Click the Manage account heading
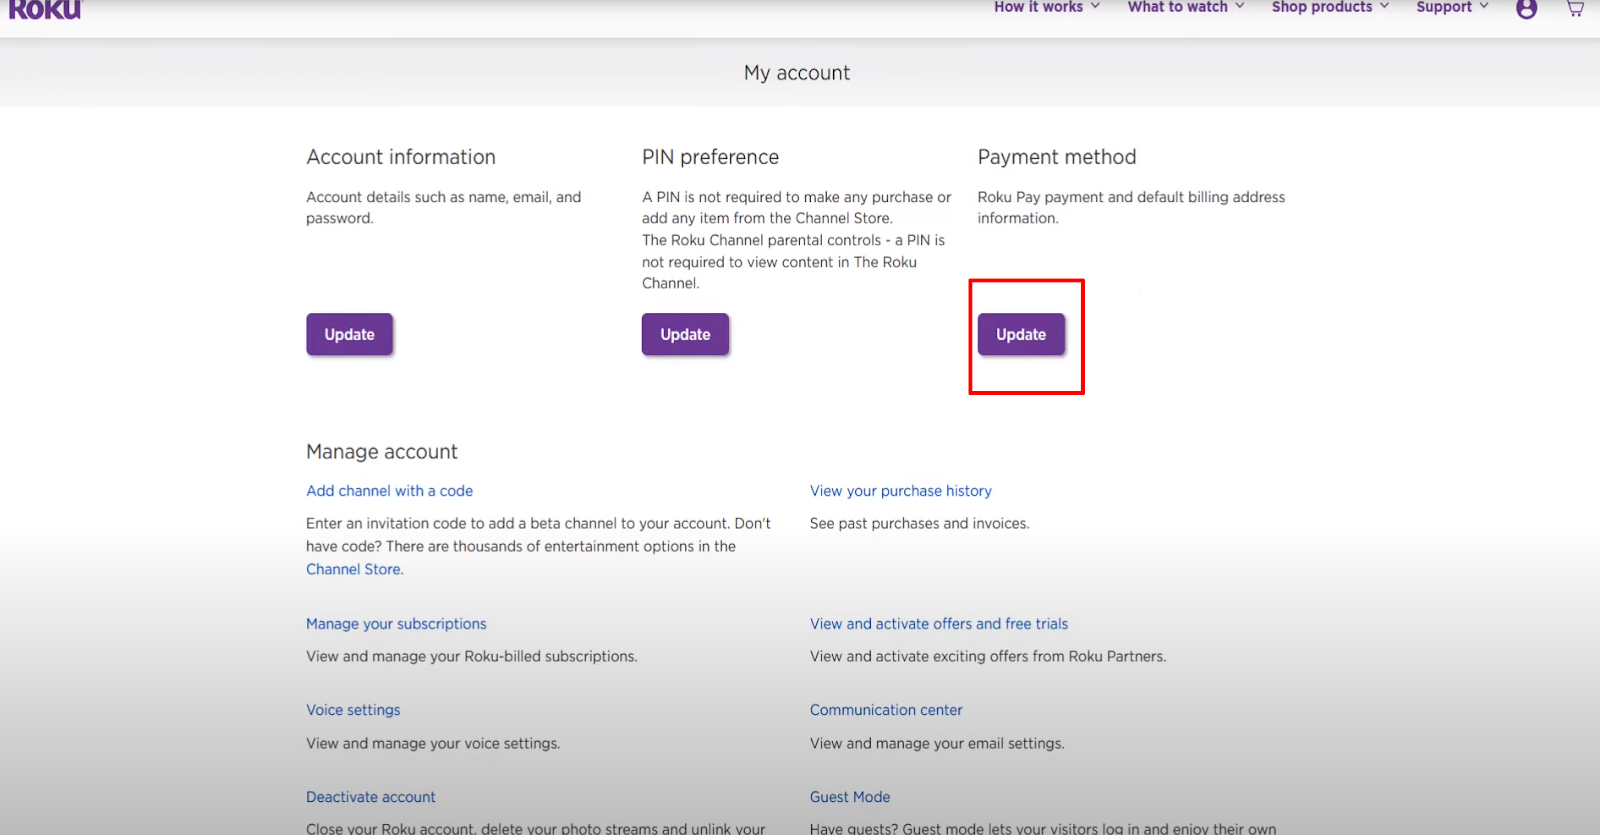Screen dimensions: 1600x835 382,452
